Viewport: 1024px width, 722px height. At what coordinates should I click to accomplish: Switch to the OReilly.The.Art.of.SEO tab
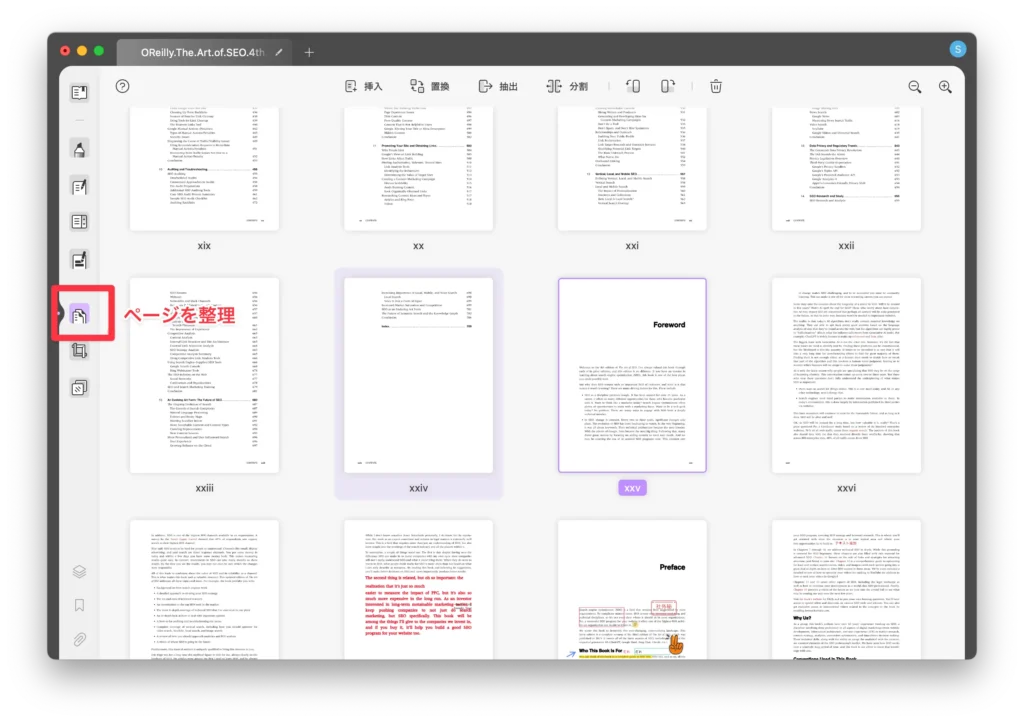pos(200,52)
